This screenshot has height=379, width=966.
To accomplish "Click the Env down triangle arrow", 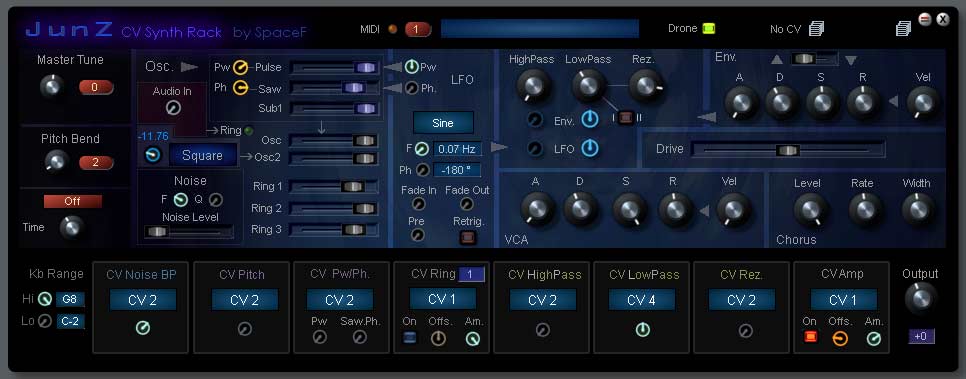I will pyautogui.click(x=851, y=60).
